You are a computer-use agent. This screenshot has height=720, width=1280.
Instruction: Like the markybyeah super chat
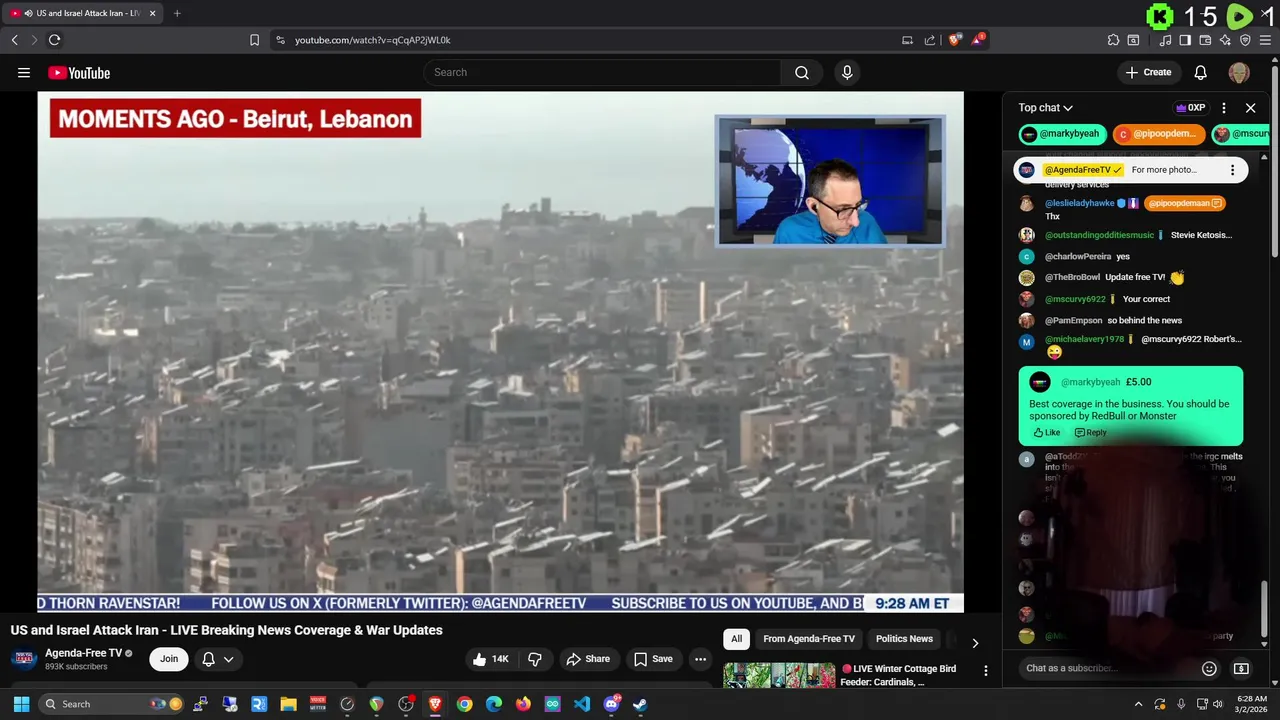point(1047,433)
